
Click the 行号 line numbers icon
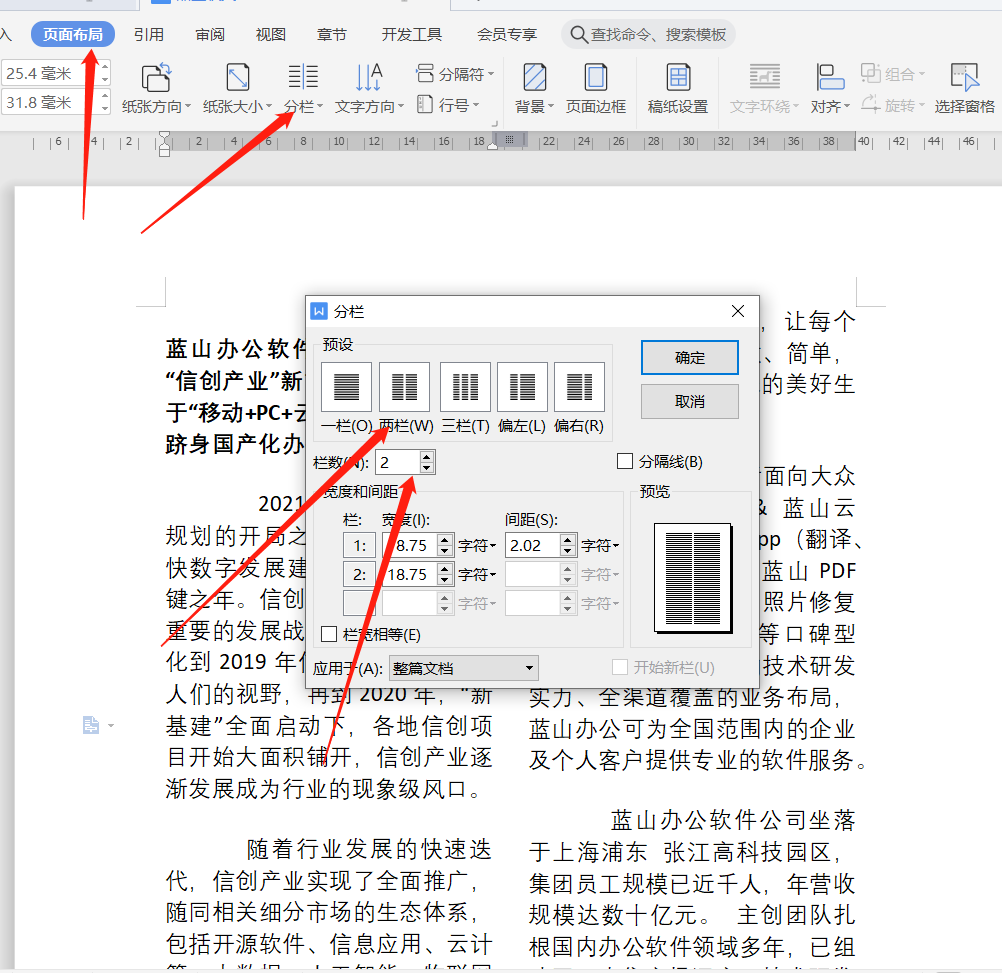click(424, 103)
